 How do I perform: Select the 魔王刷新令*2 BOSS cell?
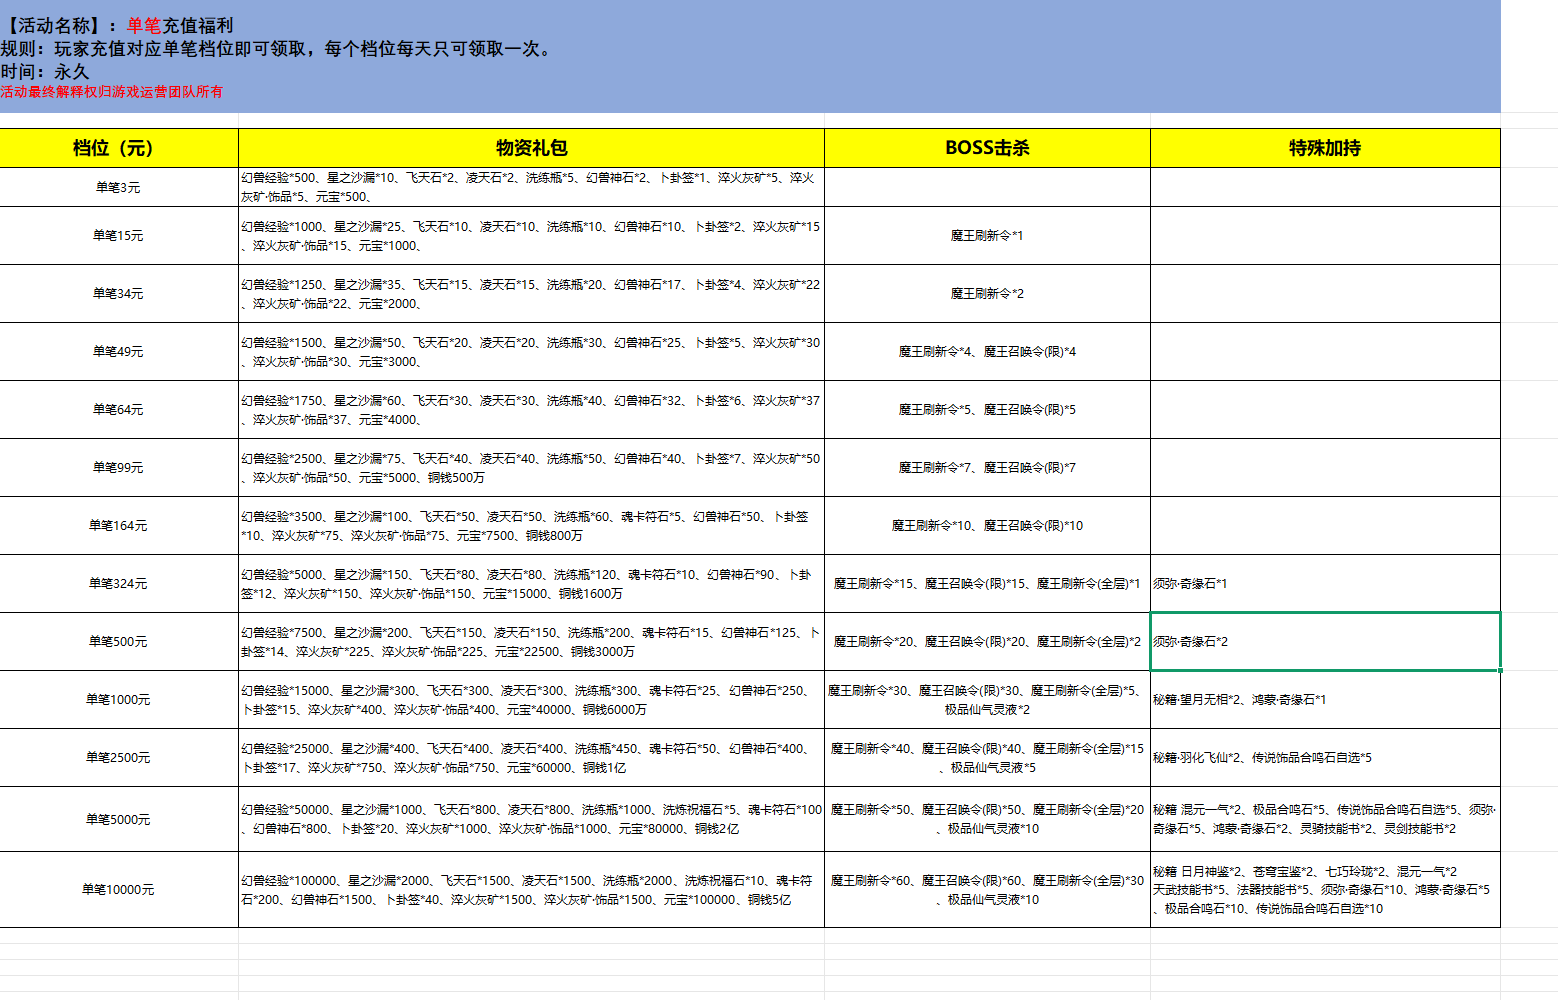[987, 294]
